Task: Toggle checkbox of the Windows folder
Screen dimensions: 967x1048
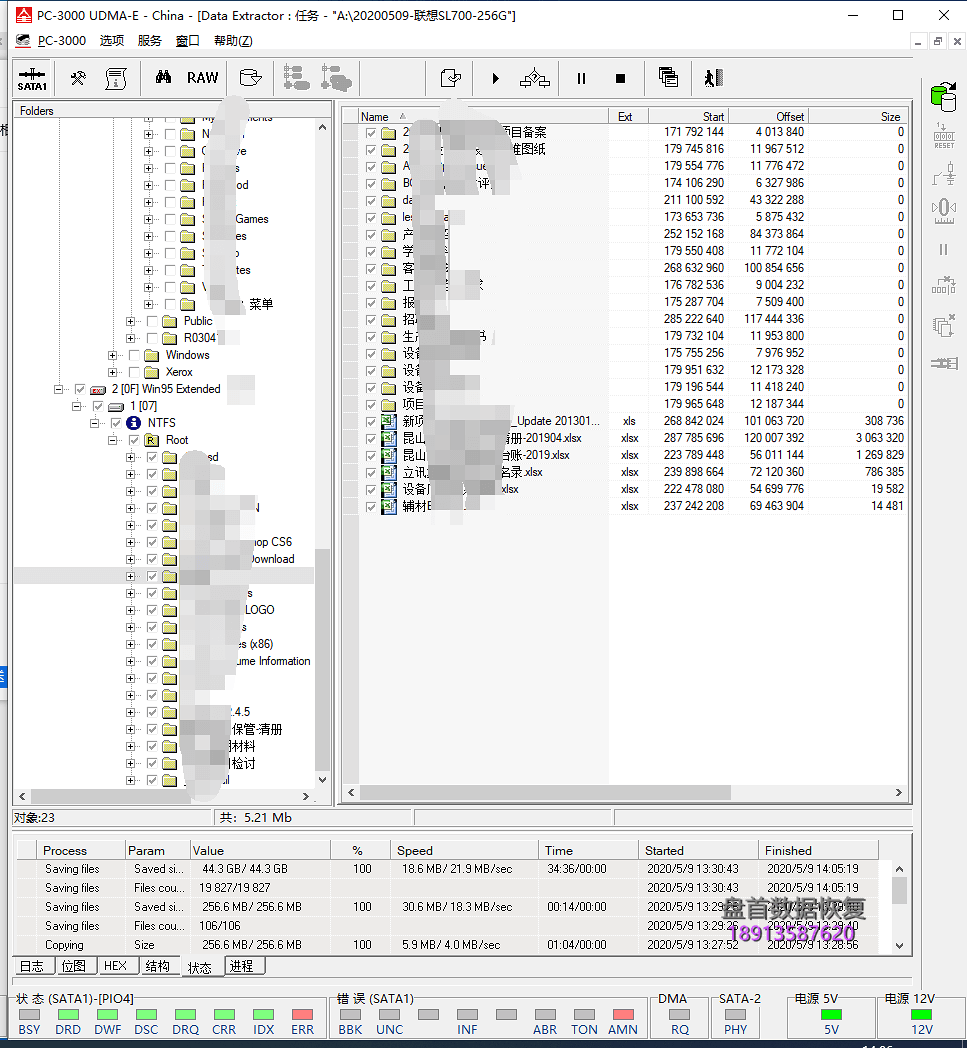Action: coord(134,355)
